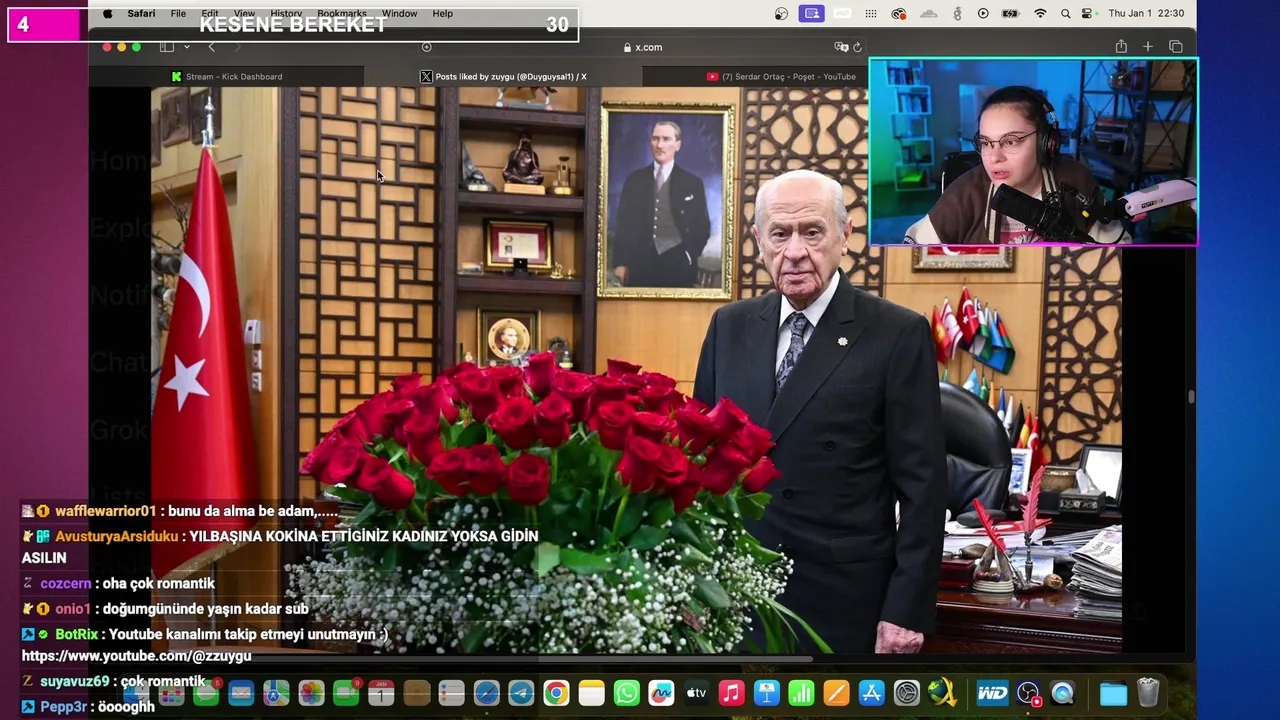The width and height of the screenshot is (1280, 720).
Task: Click the extension icon left of address field
Action: click(x=426, y=47)
